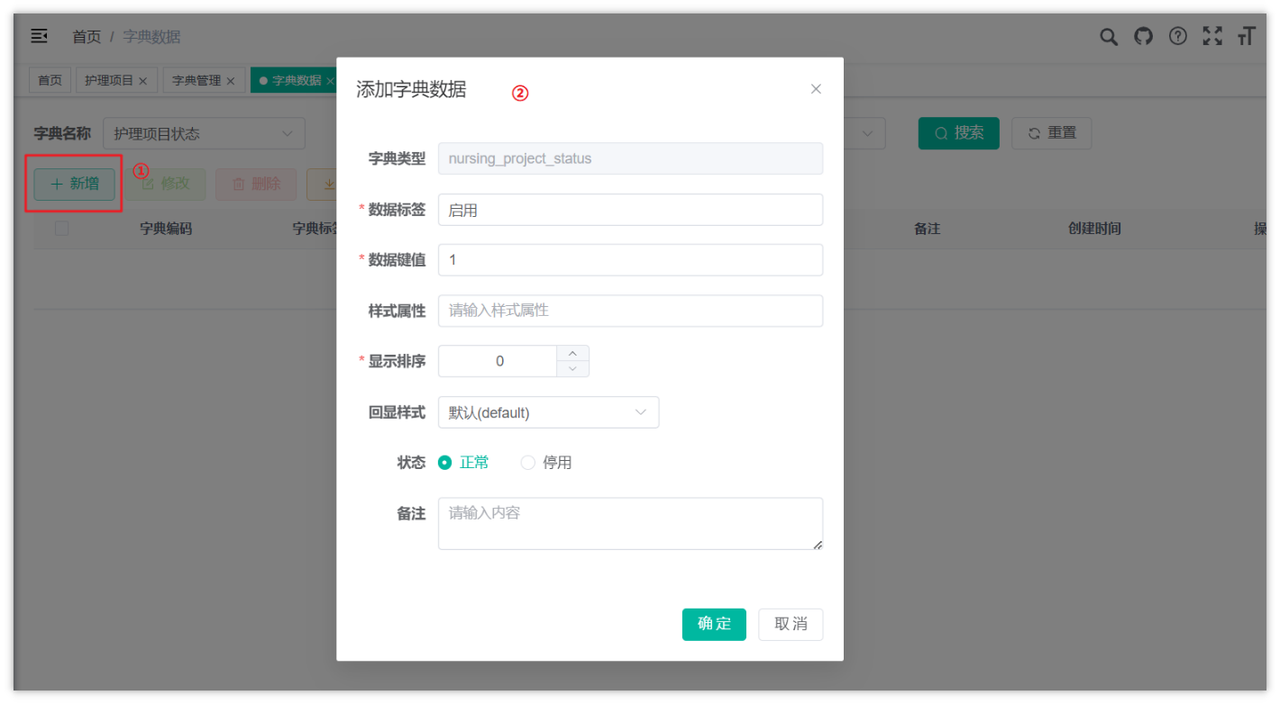Close the 添加字典数据 dialog

[816, 89]
